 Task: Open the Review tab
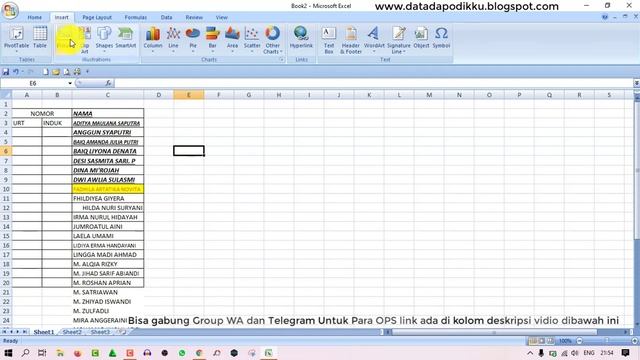(x=194, y=18)
